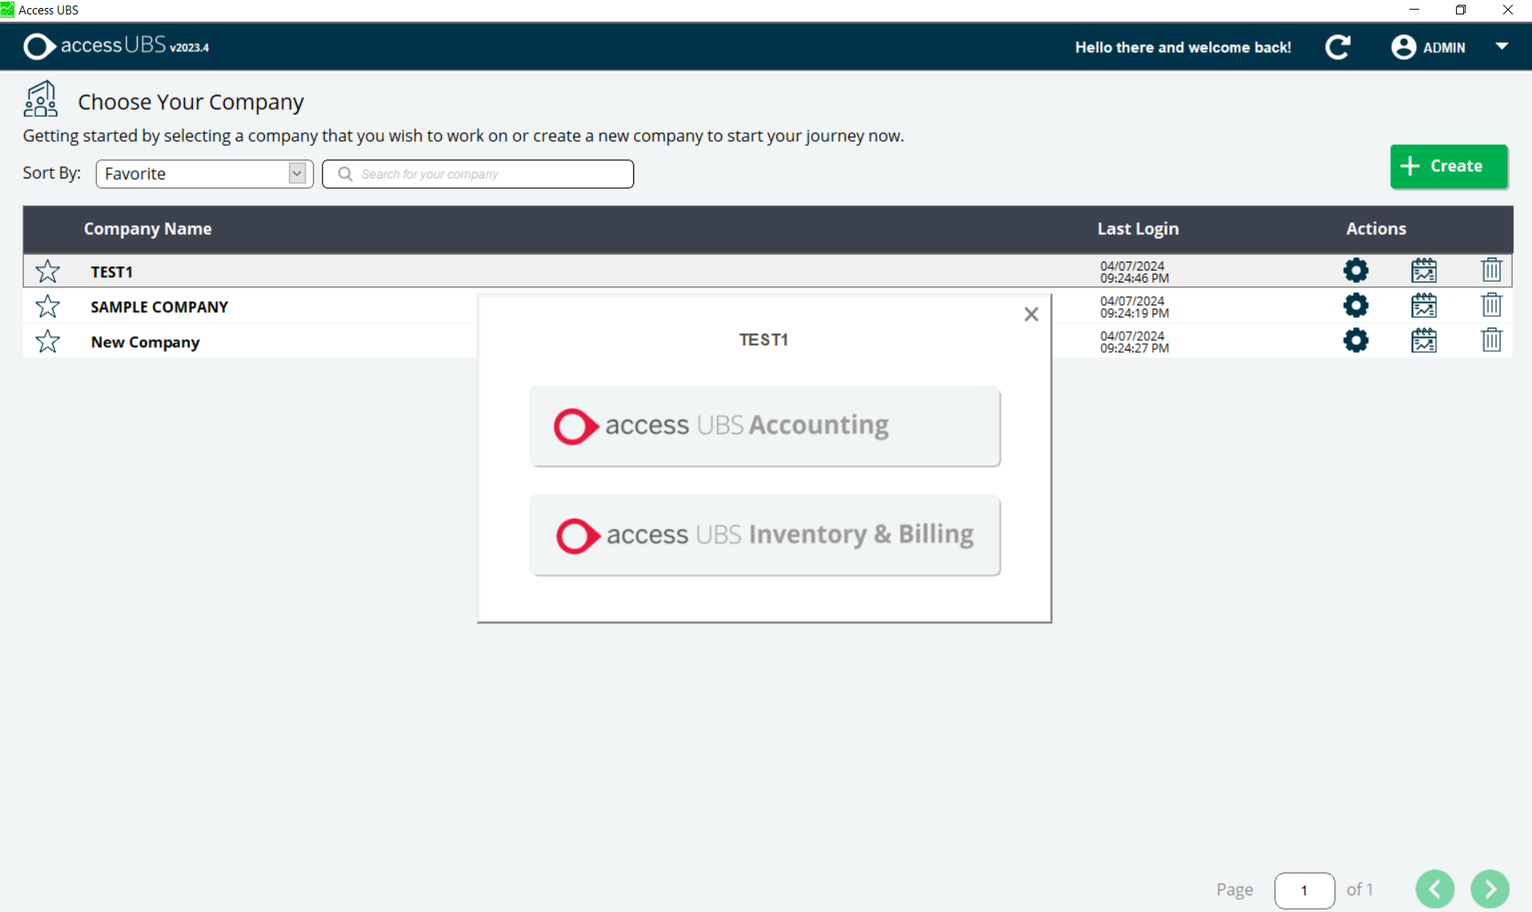The image size is (1532, 912).
Task: Mark TEST1 as favorite with star
Action: [47, 271]
